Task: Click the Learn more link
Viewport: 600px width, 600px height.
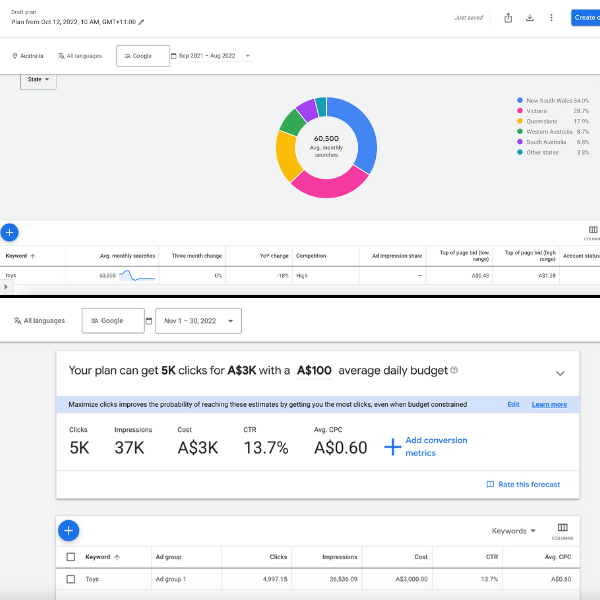Action: pos(549,405)
